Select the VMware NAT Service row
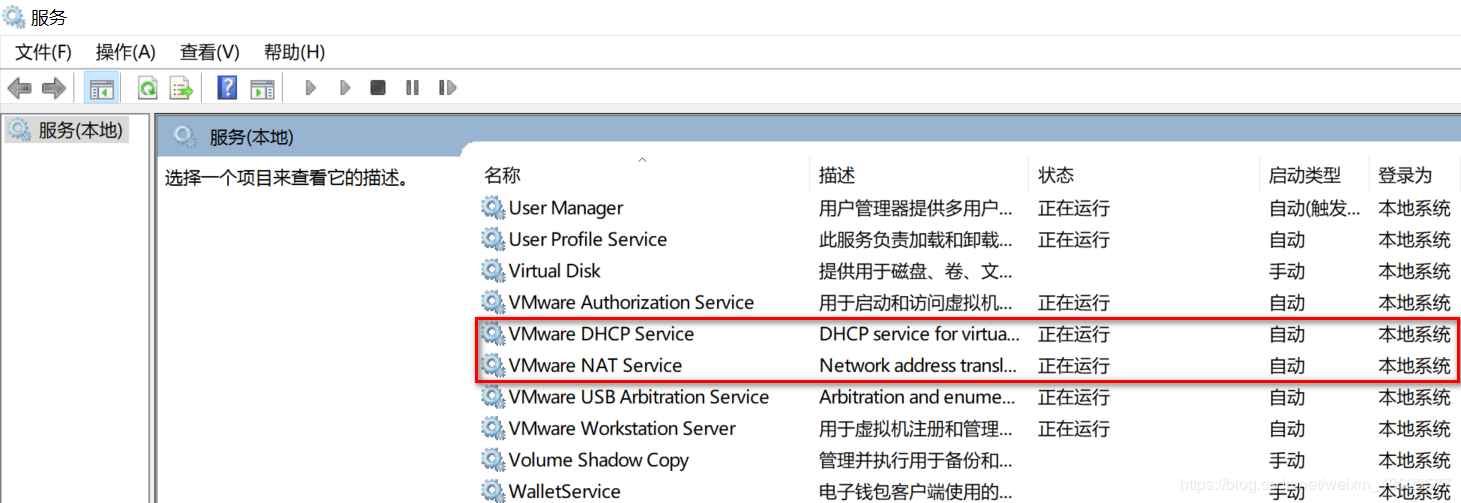Viewport: 1461px width, 503px height. pos(595,366)
